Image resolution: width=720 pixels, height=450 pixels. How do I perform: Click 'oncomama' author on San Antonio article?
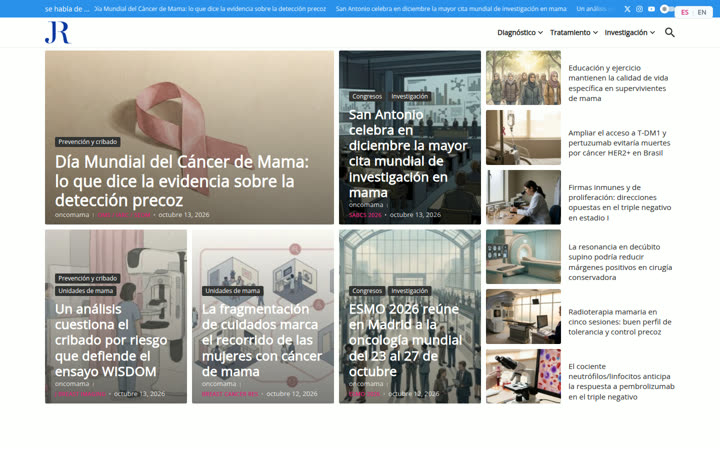click(x=366, y=205)
